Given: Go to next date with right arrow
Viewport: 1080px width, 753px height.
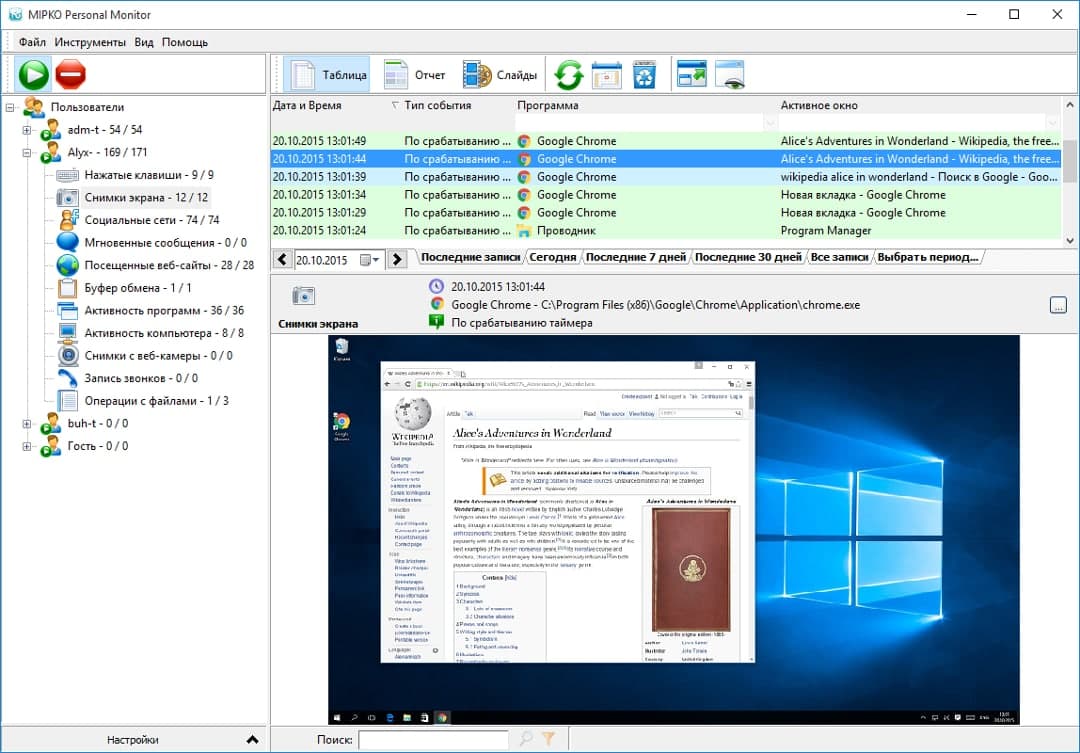Looking at the screenshot, I should pyautogui.click(x=397, y=260).
